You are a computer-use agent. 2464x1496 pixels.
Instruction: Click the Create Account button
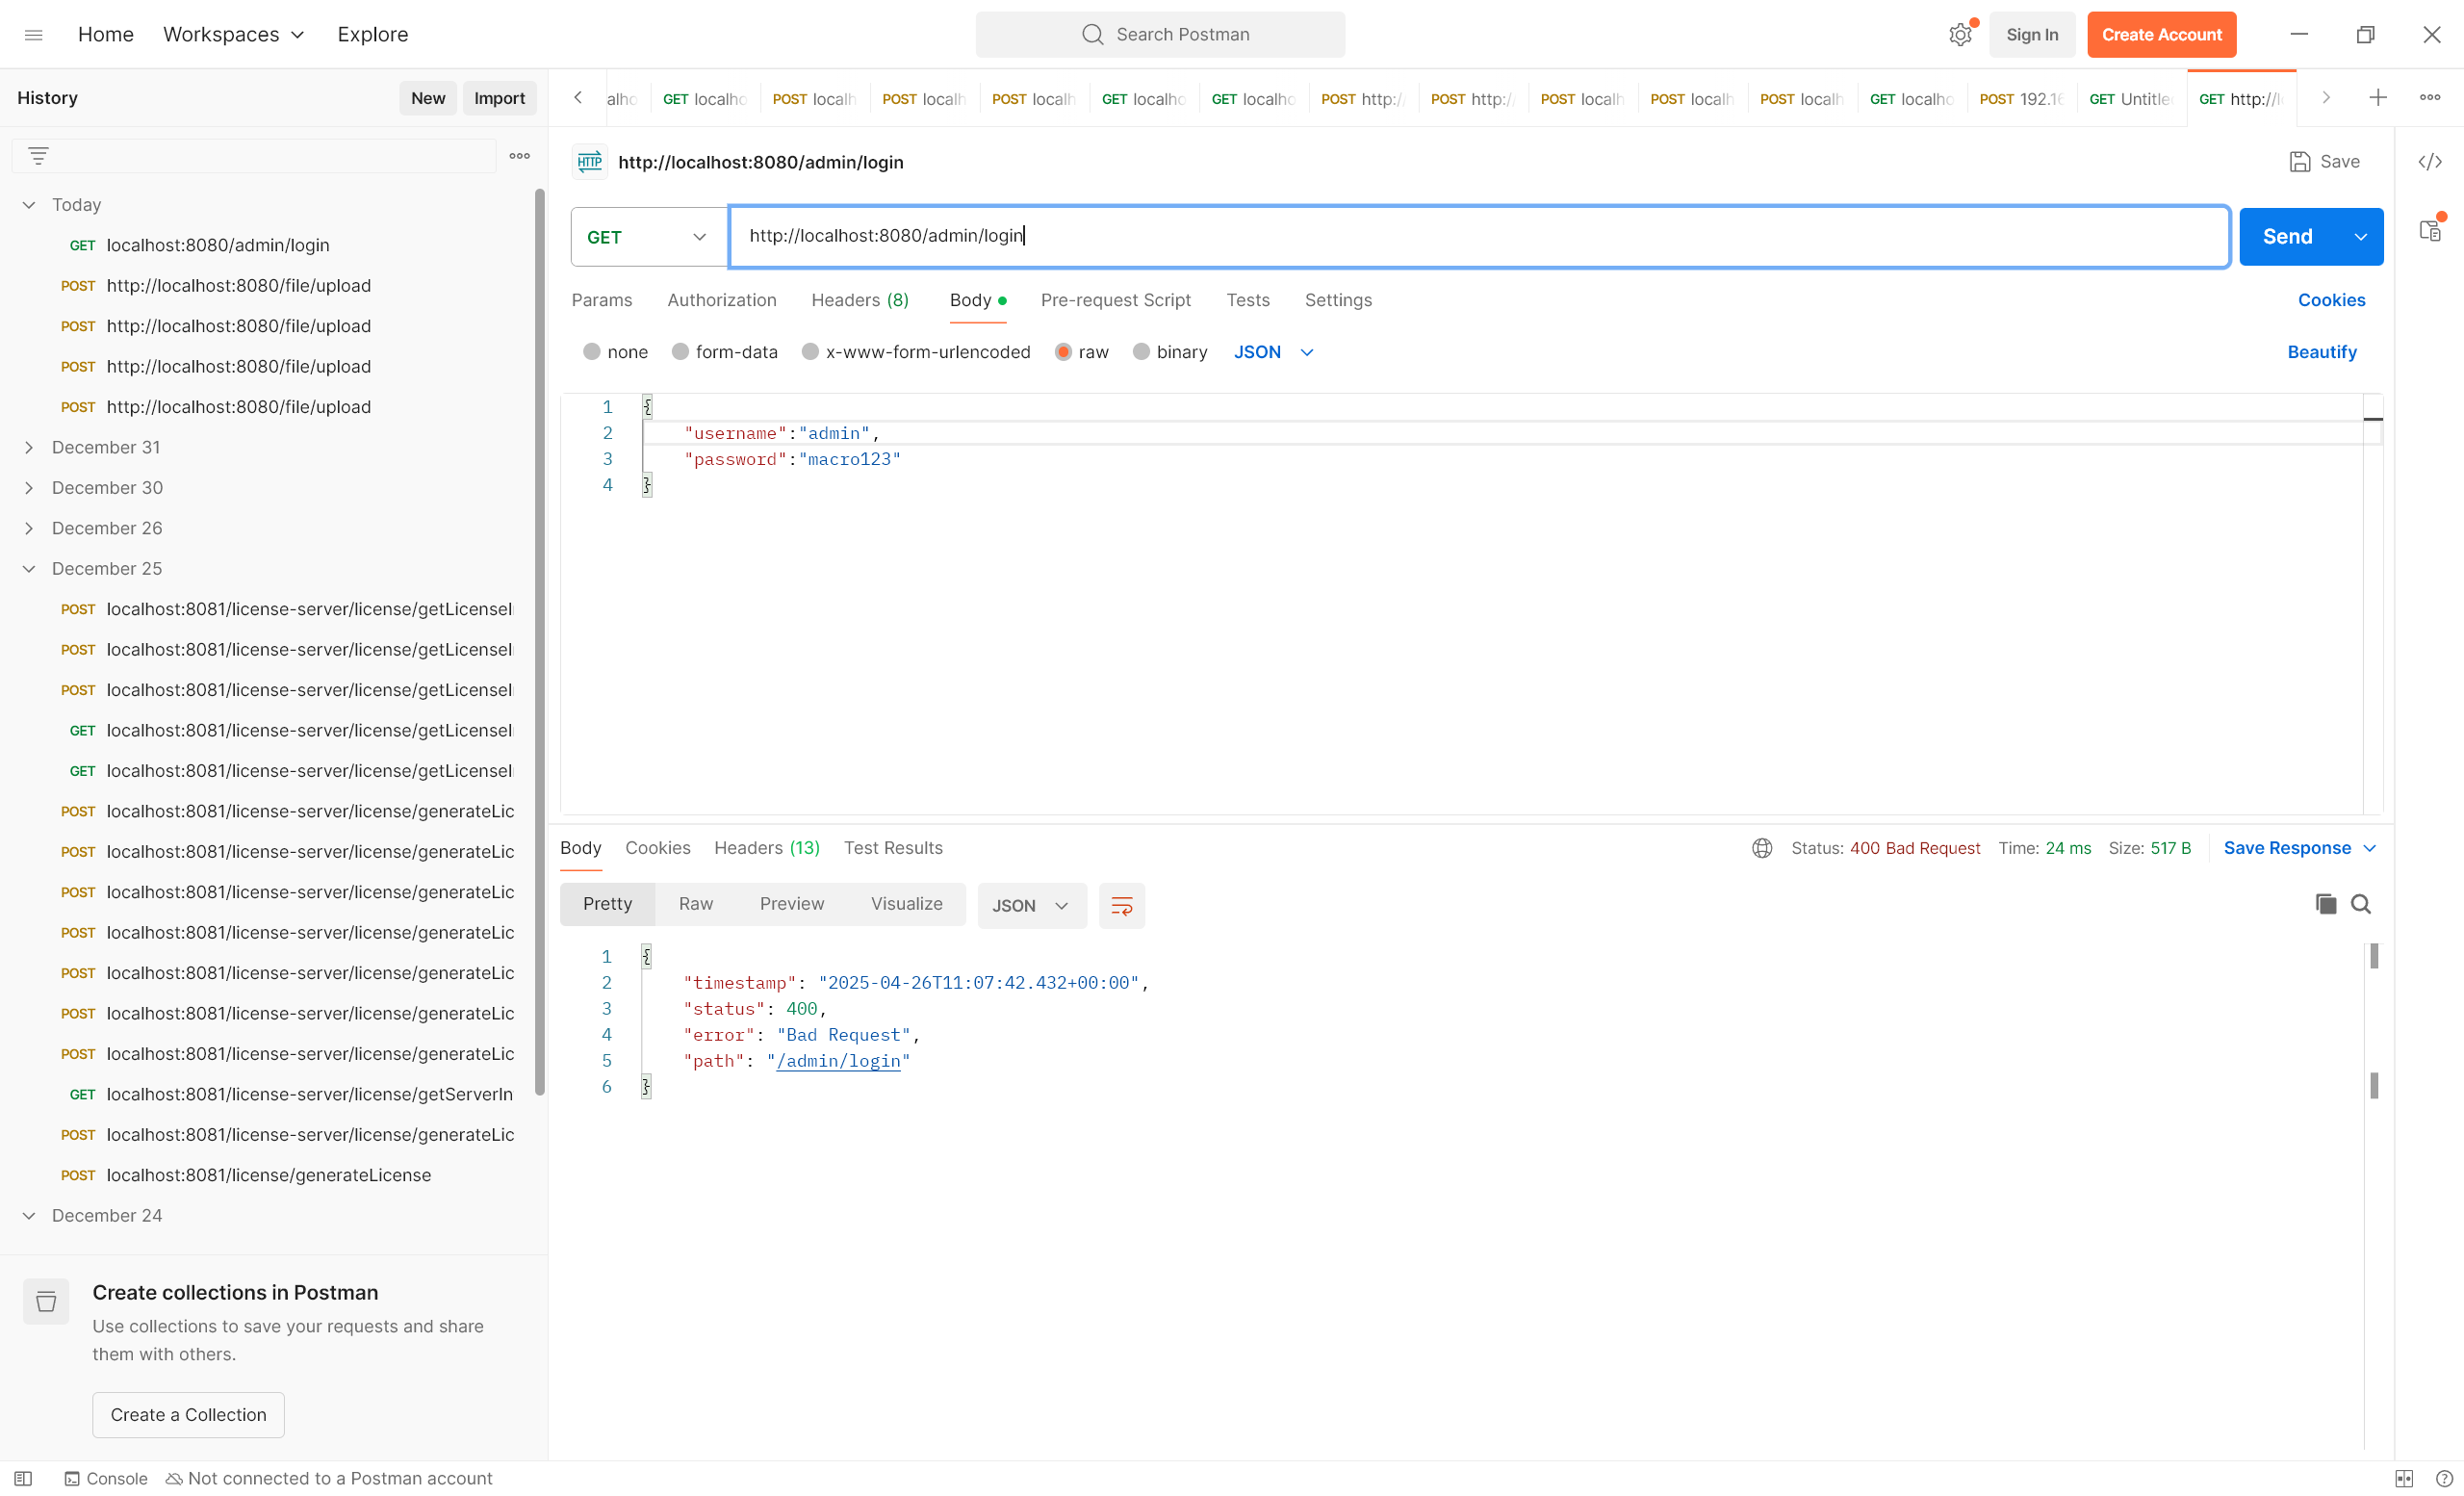[x=2162, y=35]
